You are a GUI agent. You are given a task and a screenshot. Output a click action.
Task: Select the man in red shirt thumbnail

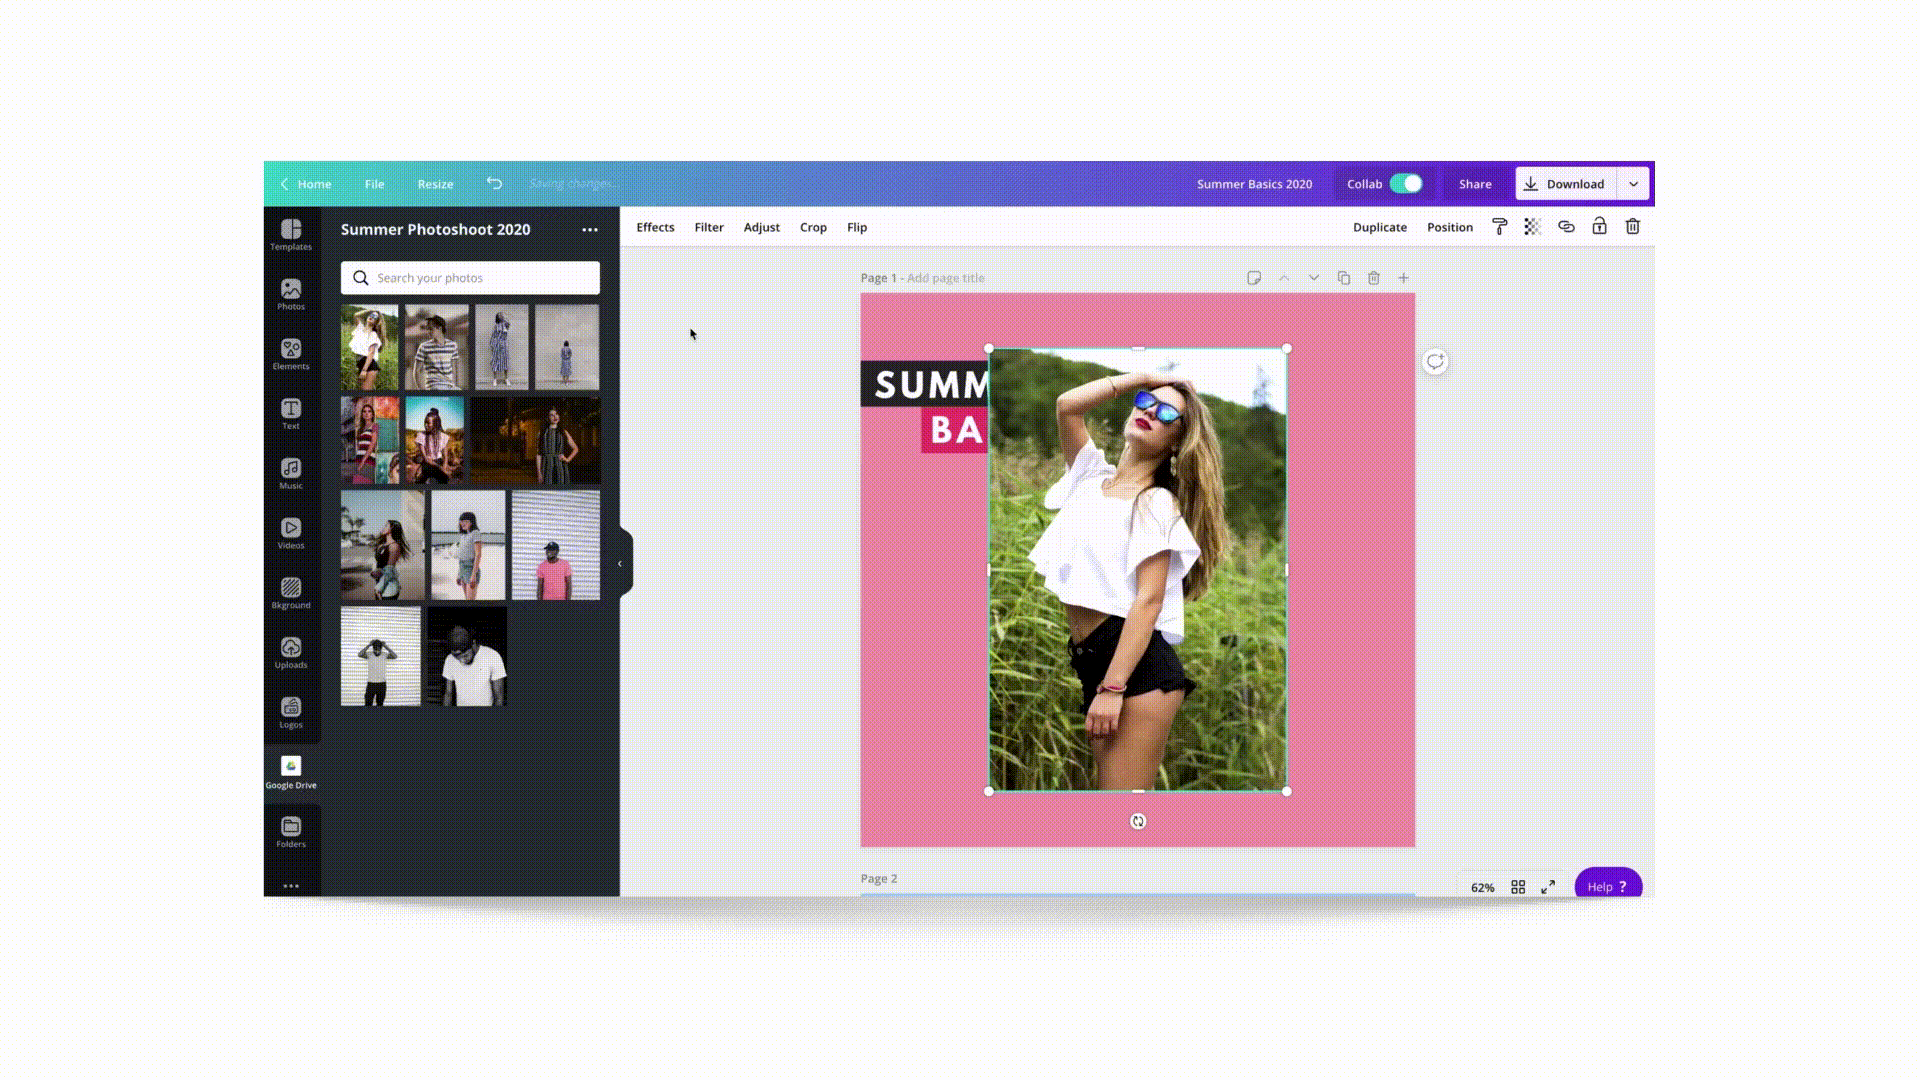tap(556, 545)
